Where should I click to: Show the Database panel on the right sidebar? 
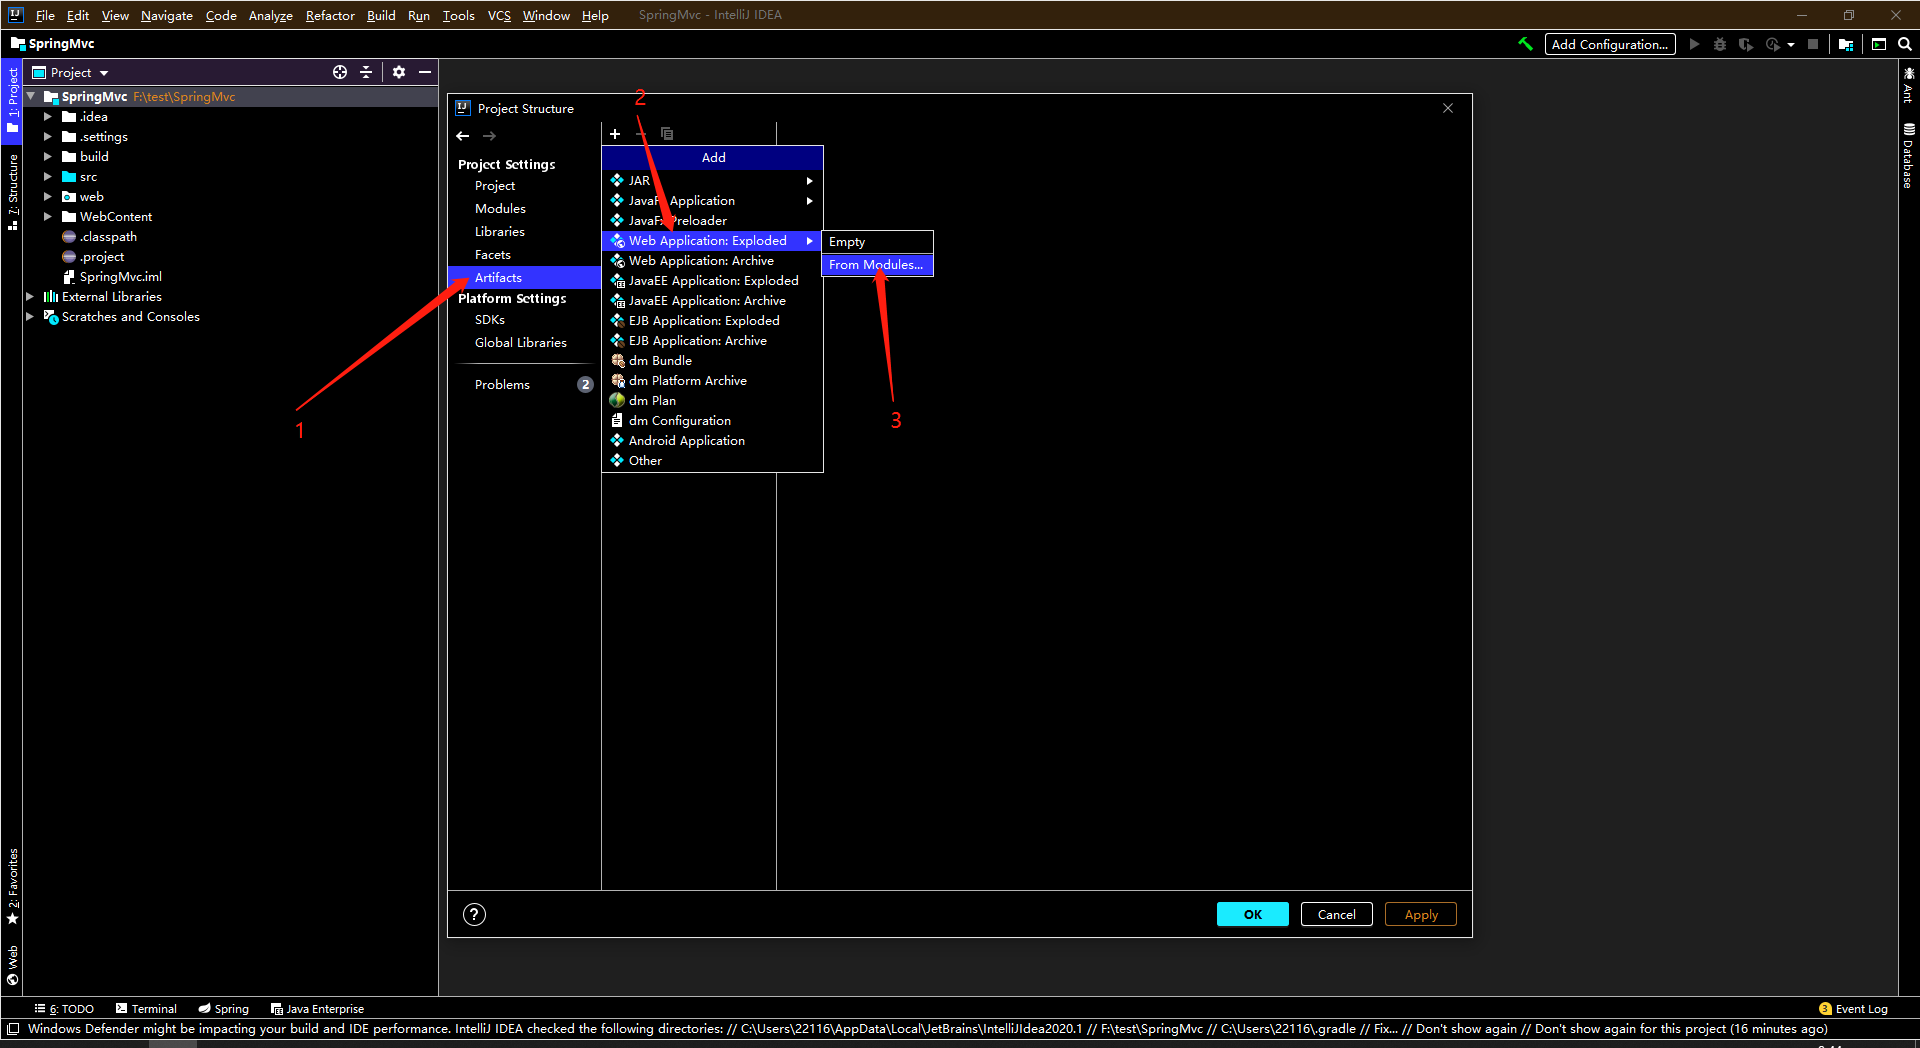pyautogui.click(x=1908, y=155)
